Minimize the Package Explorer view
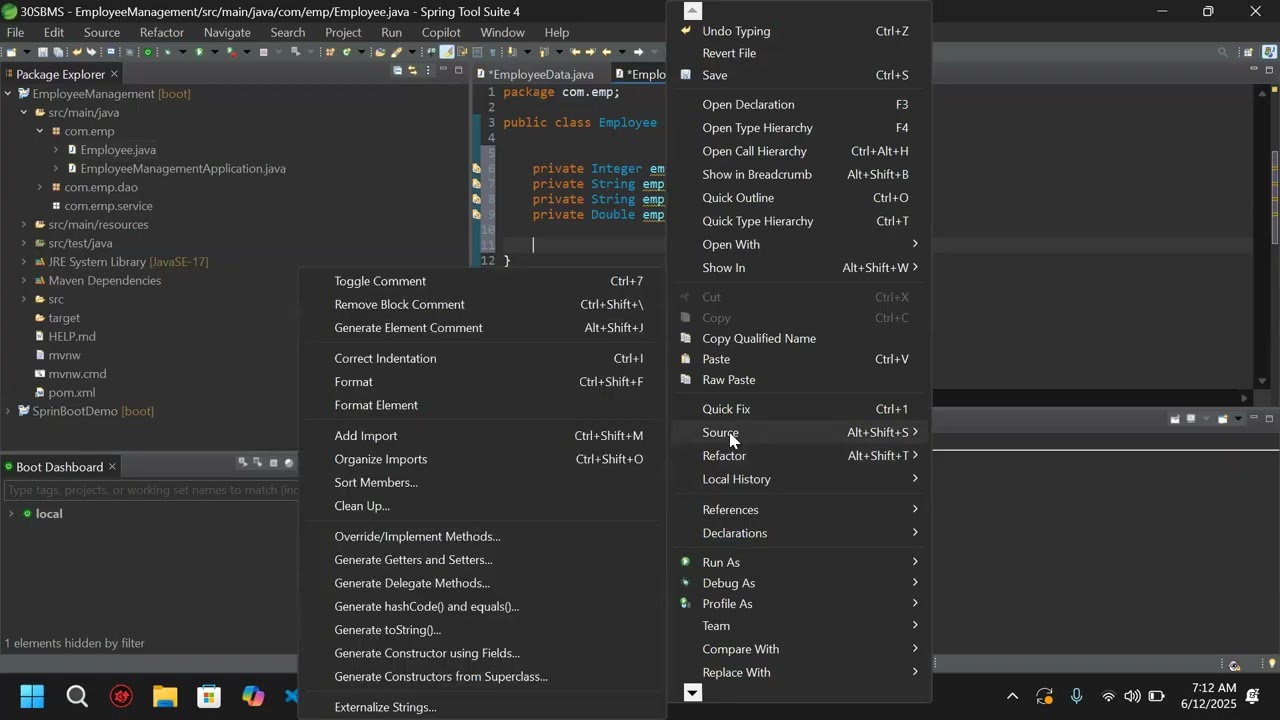Screen dimensions: 1280x720 [x=444, y=71]
